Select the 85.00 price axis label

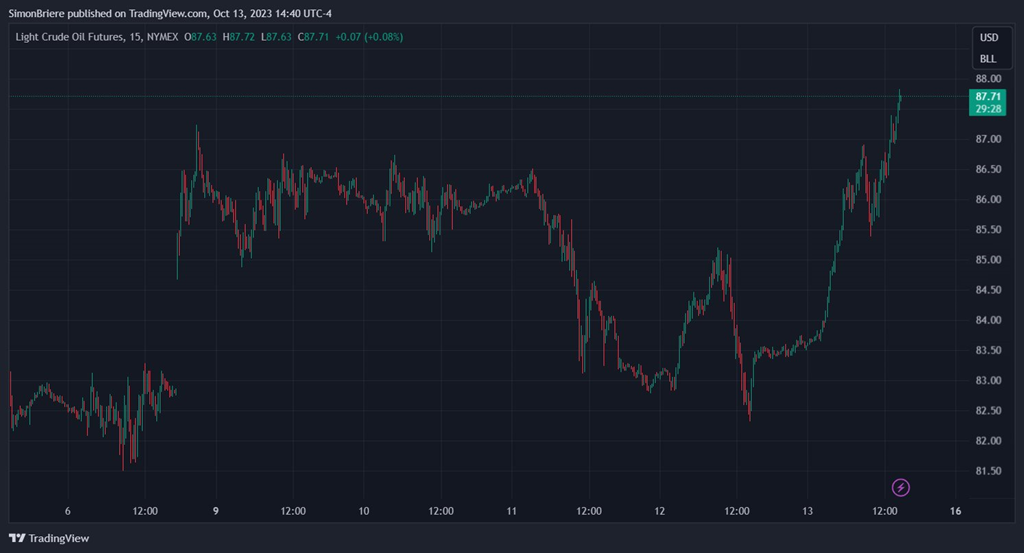[x=989, y=260]
